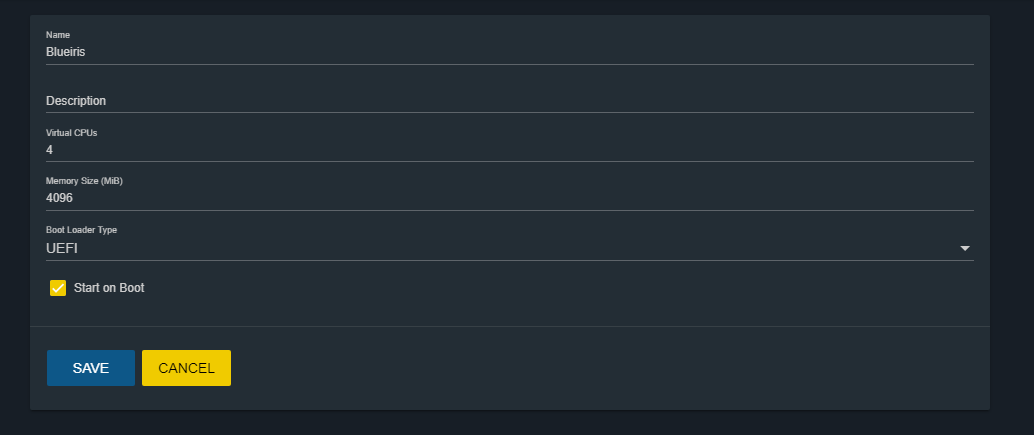Click the value 4 under Virtual CPUs

[x=49, y=150]
